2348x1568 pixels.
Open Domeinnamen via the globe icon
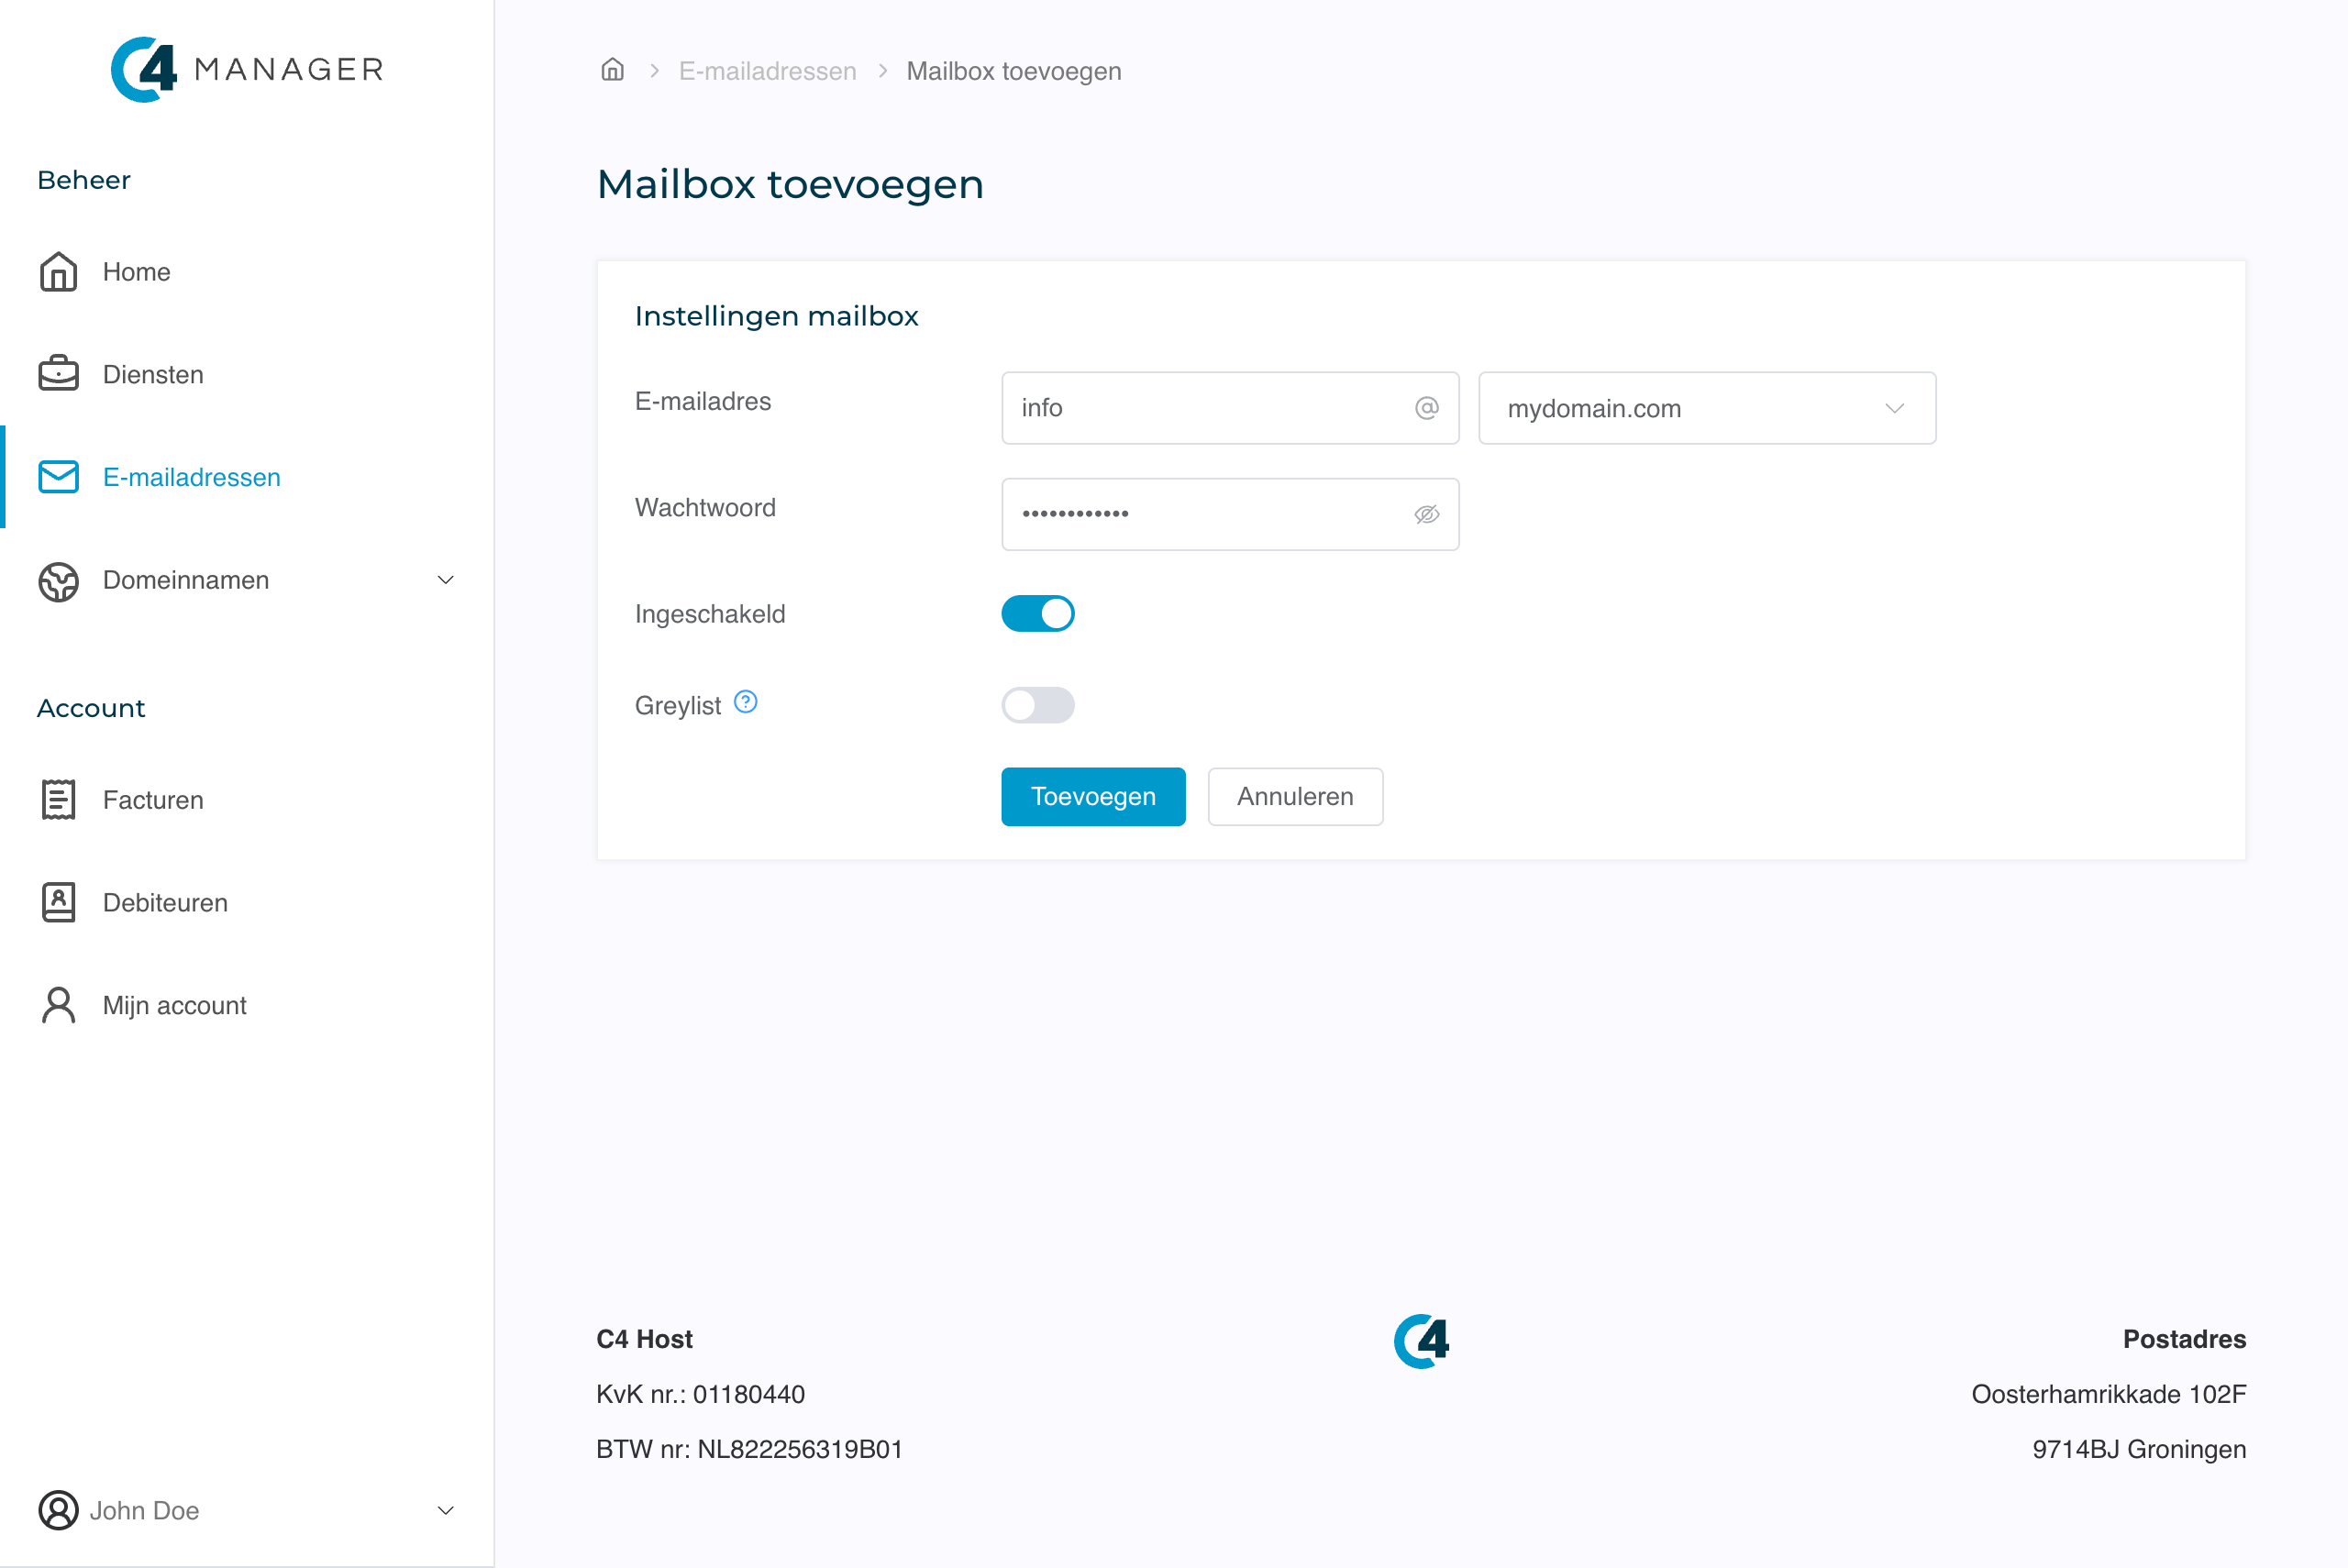tap(57, 580)
